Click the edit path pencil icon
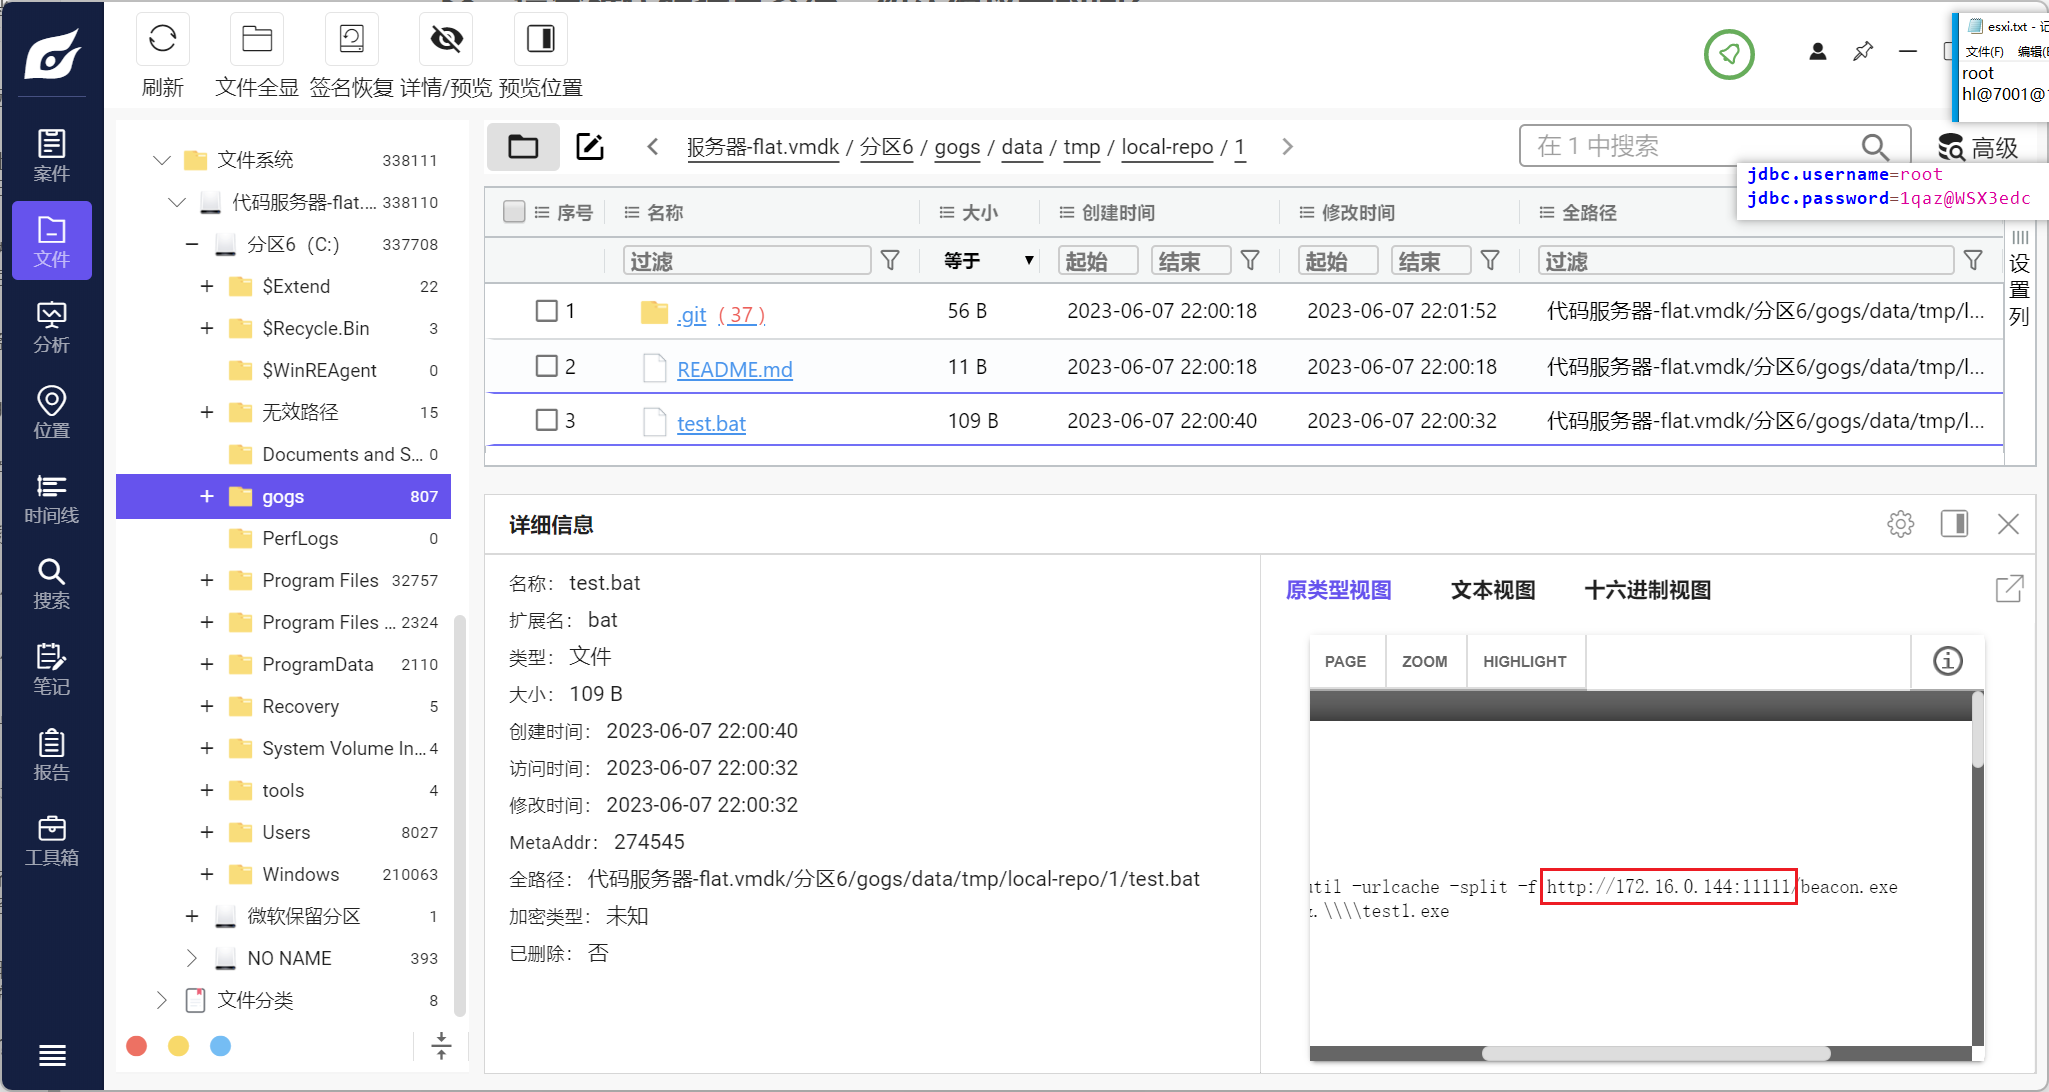Screen dimensions: 2049x1092 tap(590, 147)
